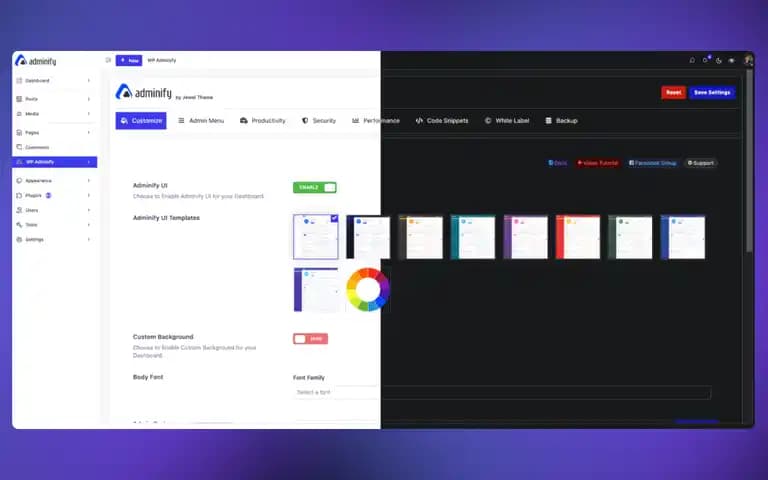Expand the Media submenu arrow

click(89, 114)
